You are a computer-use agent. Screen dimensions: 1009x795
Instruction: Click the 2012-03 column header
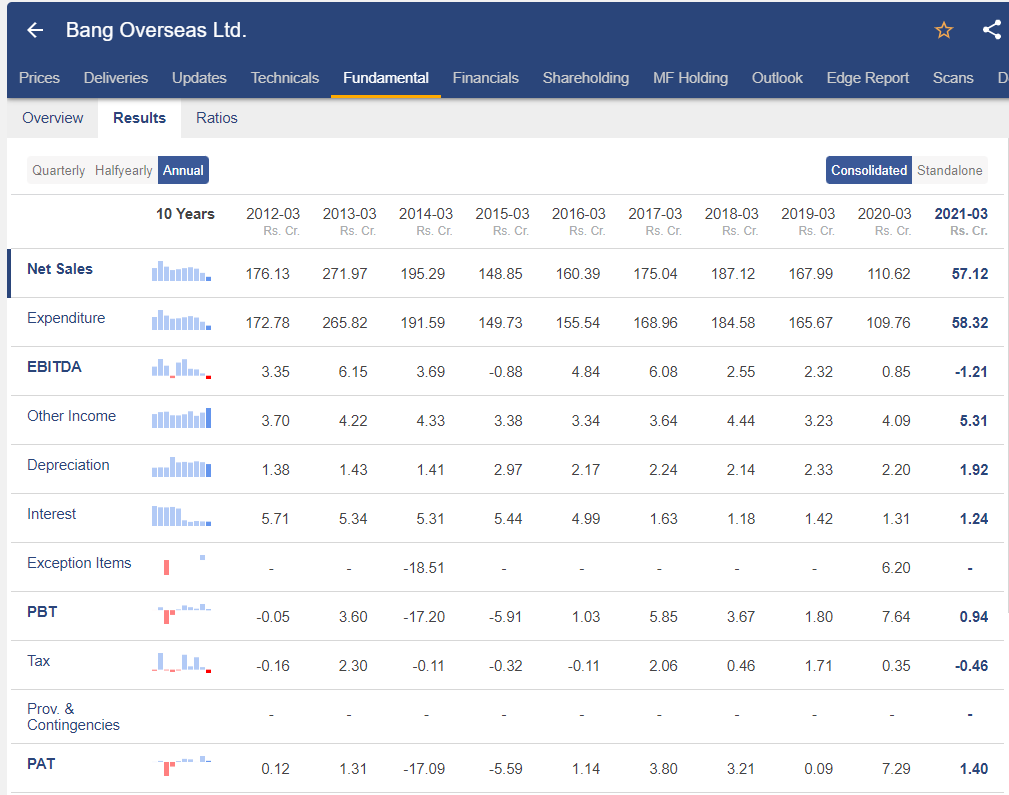pyautogui.click(x=273, y=220)
